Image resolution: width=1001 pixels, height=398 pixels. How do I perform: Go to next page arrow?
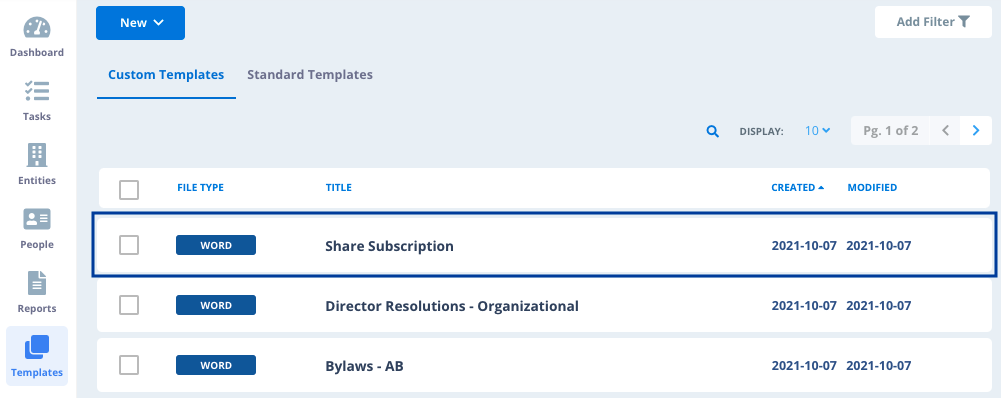pos(975,131)
